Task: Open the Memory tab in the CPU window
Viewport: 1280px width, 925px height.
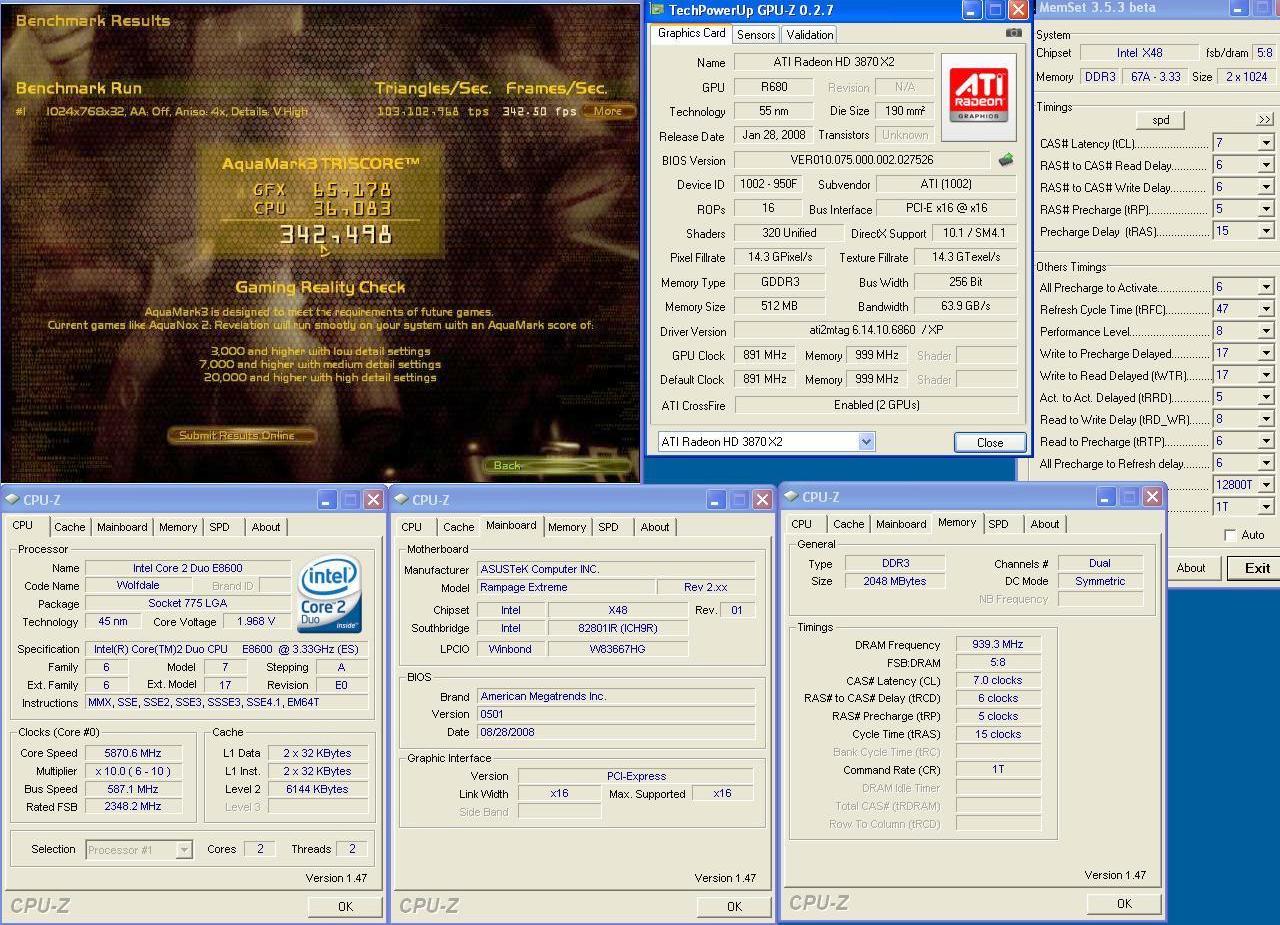Action: pos(178,527)
